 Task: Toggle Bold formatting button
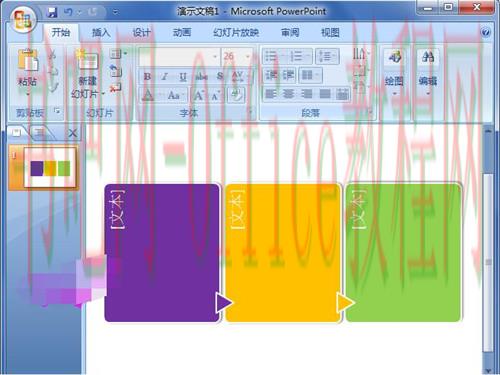pos(147,77)
